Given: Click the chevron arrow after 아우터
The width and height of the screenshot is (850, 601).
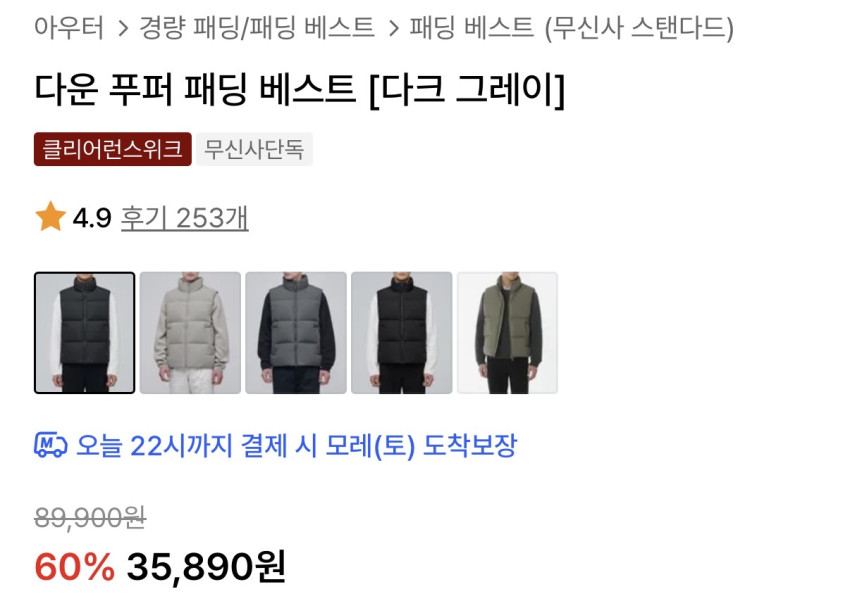Looking at the screenshot, I should [123, 28].
